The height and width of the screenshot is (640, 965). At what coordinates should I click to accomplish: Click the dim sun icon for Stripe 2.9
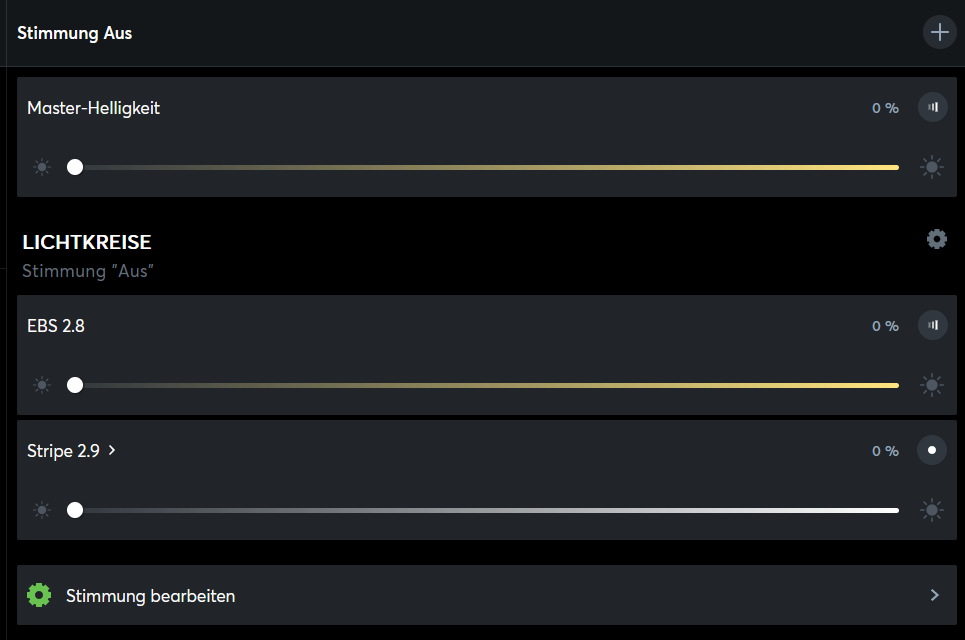pos(41,510)
